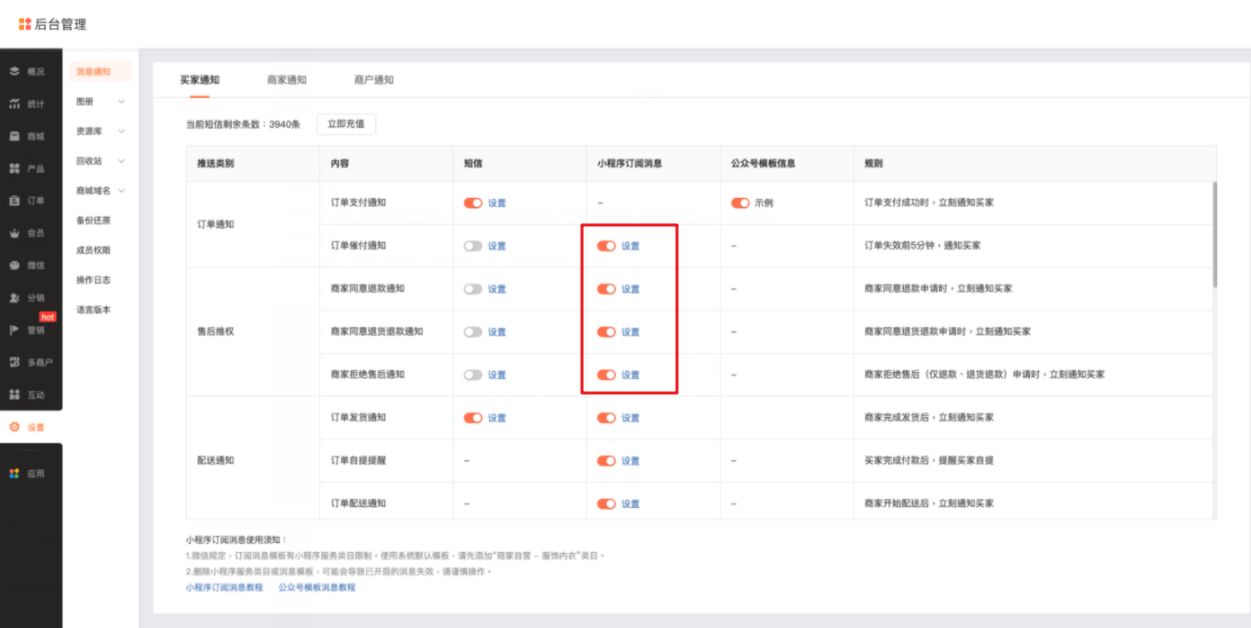Toggle mini-program subscription for 商家同意退款通知
Screen dimensions: 1251x628
(x=606, y=289)
